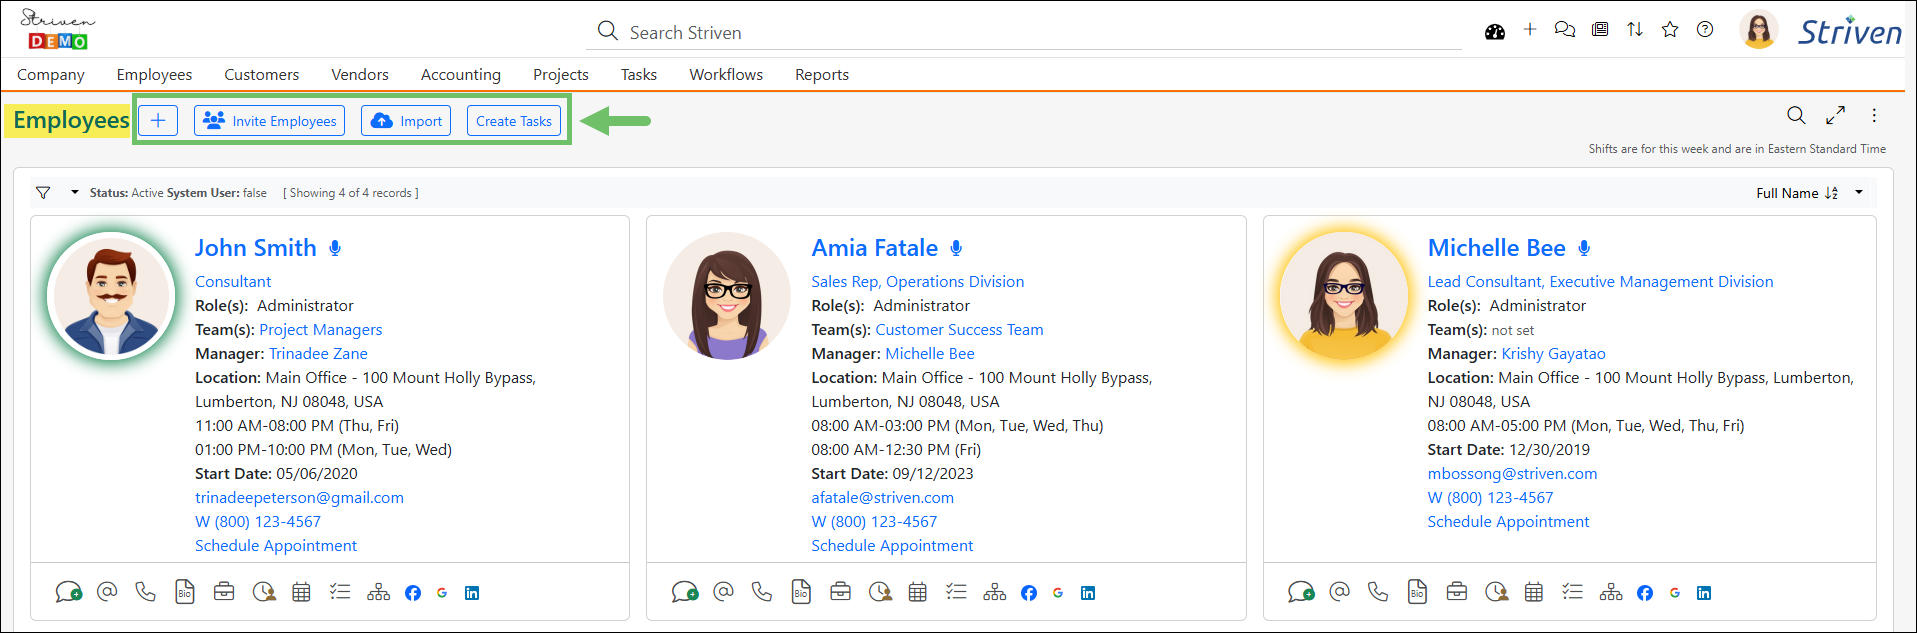
Task: Open LinkedIn icon on Amia Fatale's card
Action: coord(1088,593)
